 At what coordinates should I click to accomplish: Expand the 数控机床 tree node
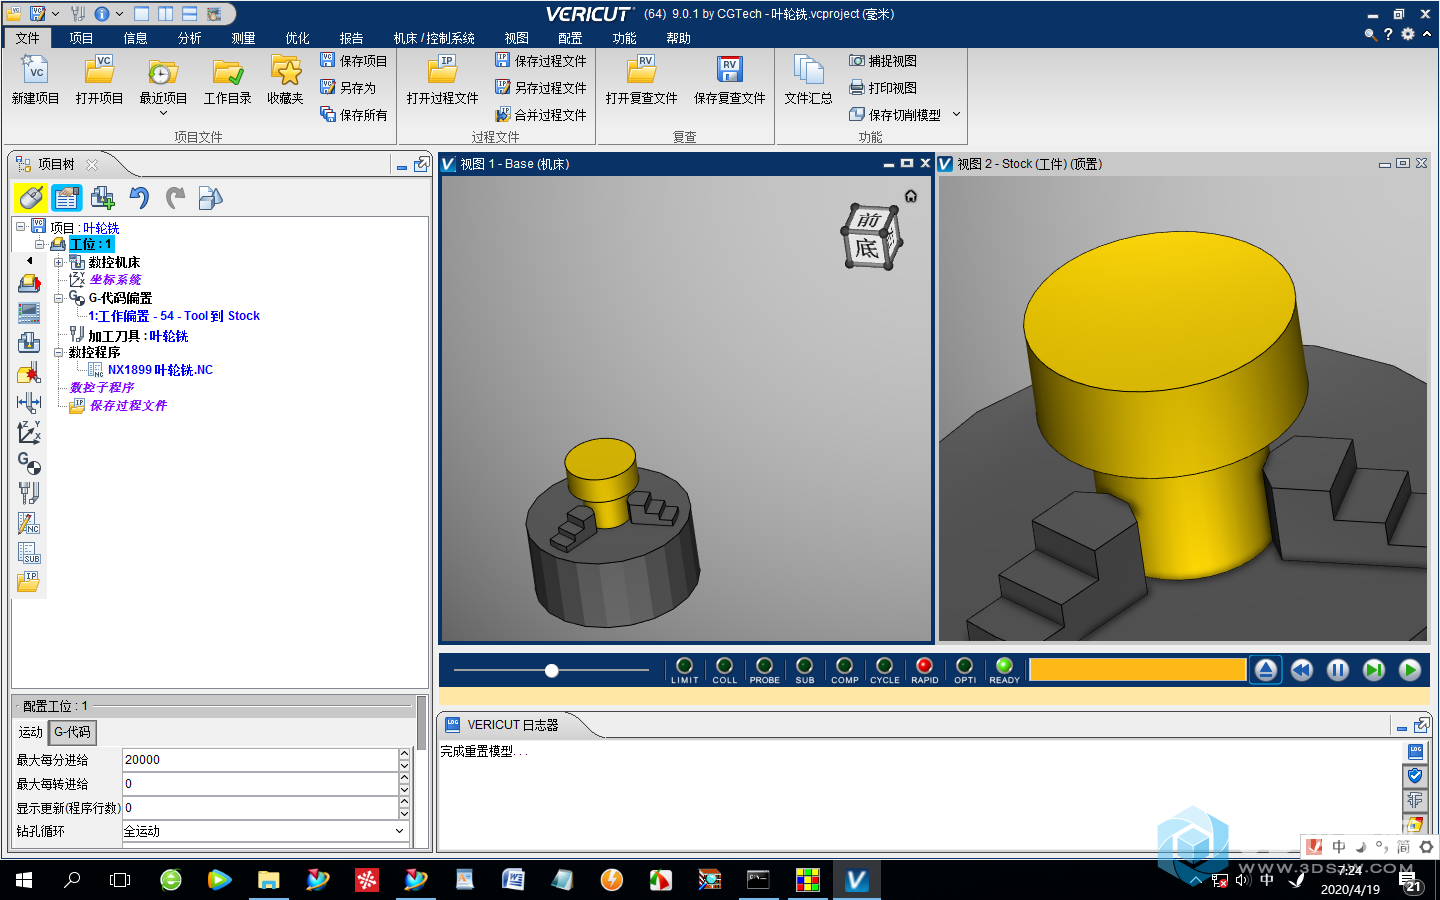tap(58, 262)
